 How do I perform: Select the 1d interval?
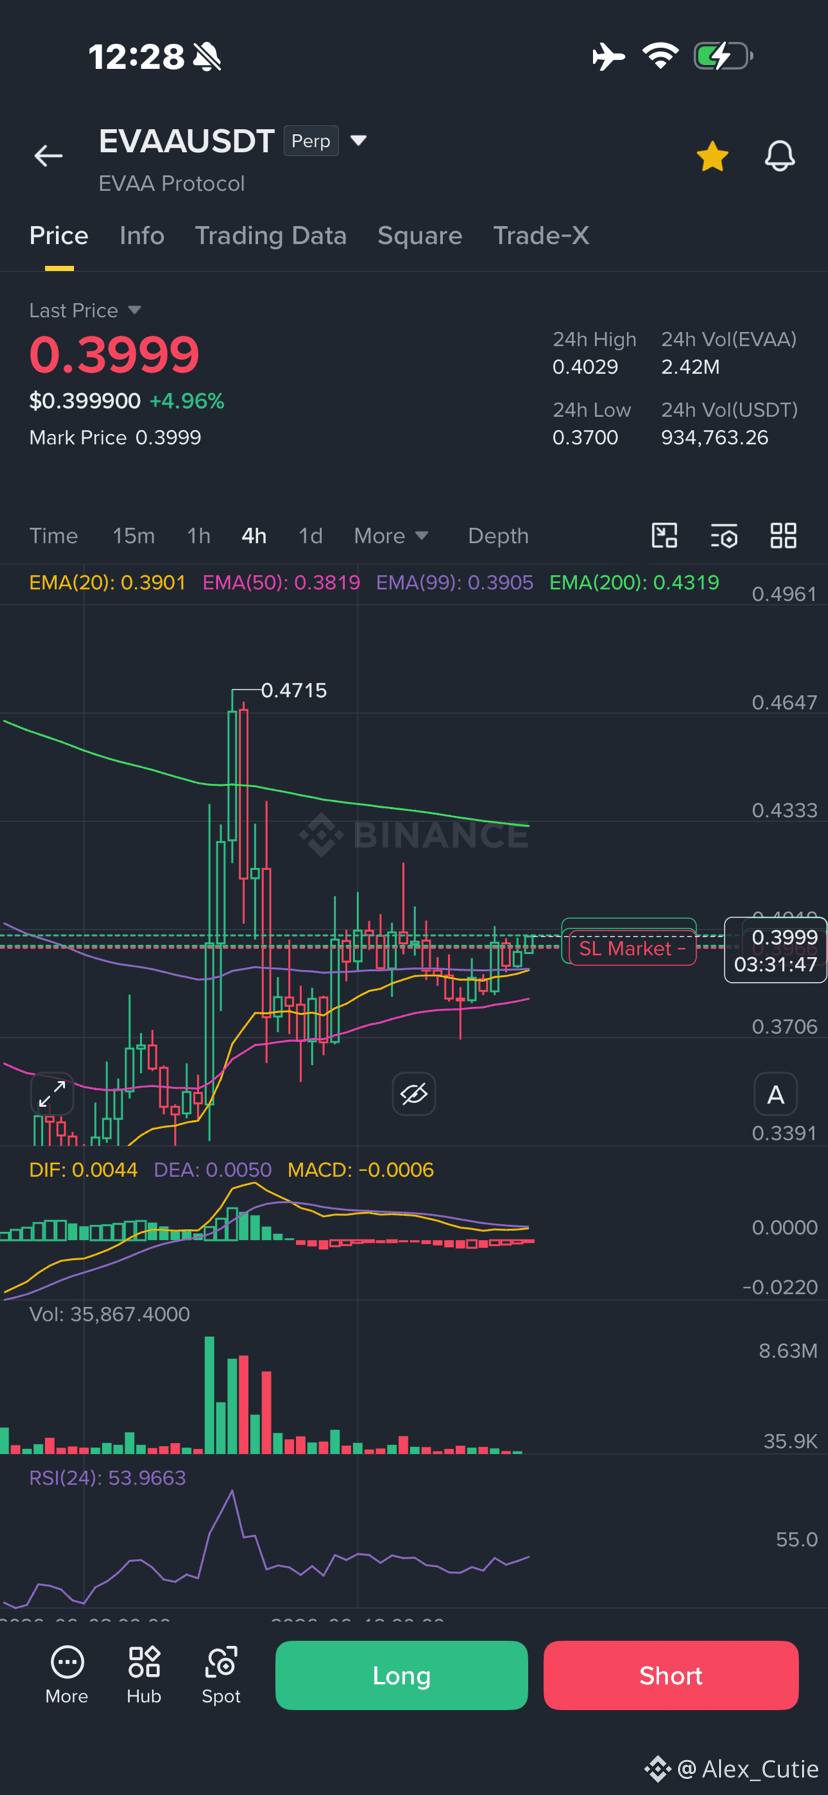tap(311, 536)
